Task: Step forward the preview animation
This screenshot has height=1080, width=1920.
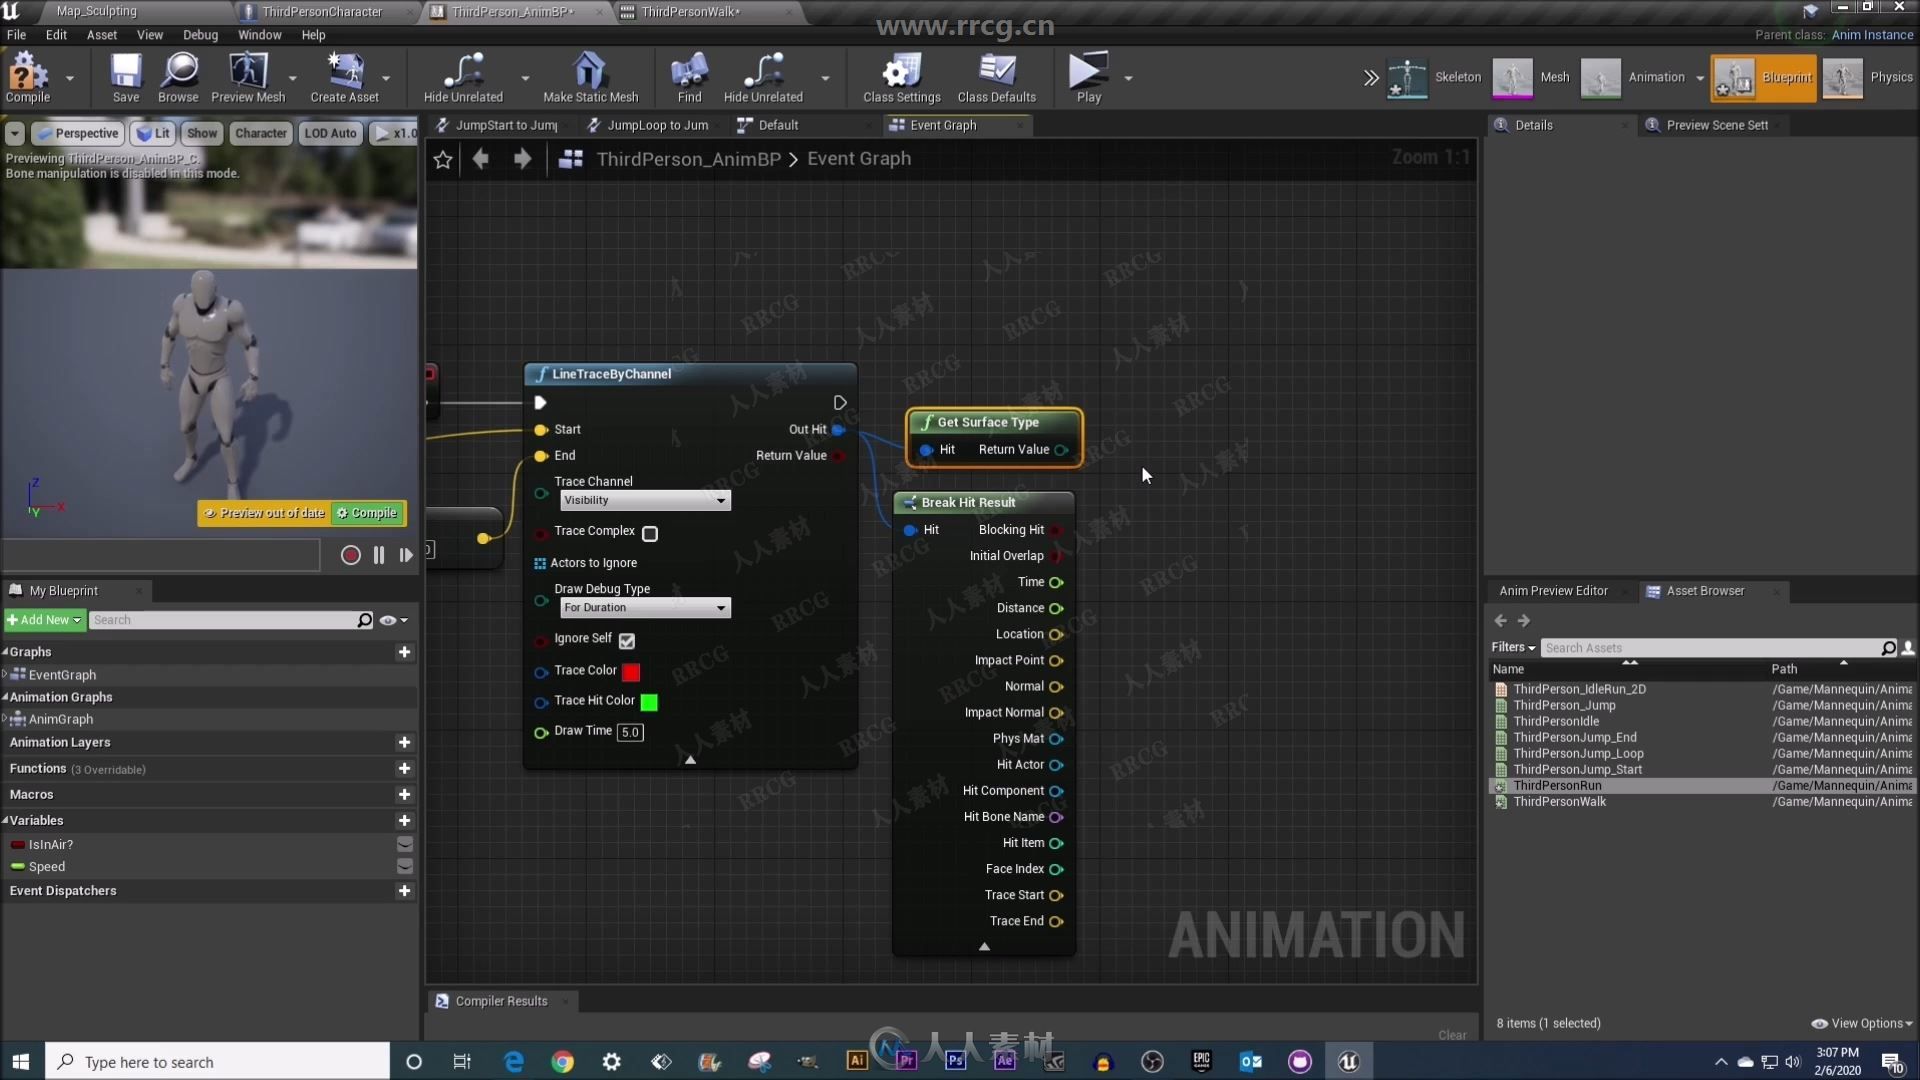Action: point(406,555)
